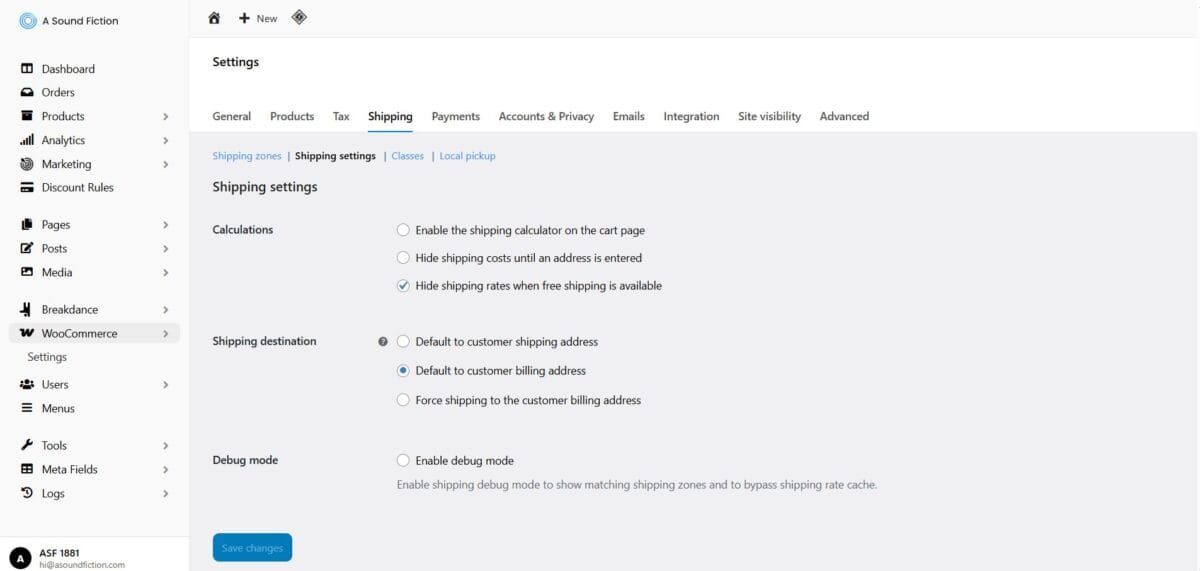Open the Integration tab
1200x571 pixels.
pyautogui.click(x=691, y=116)
